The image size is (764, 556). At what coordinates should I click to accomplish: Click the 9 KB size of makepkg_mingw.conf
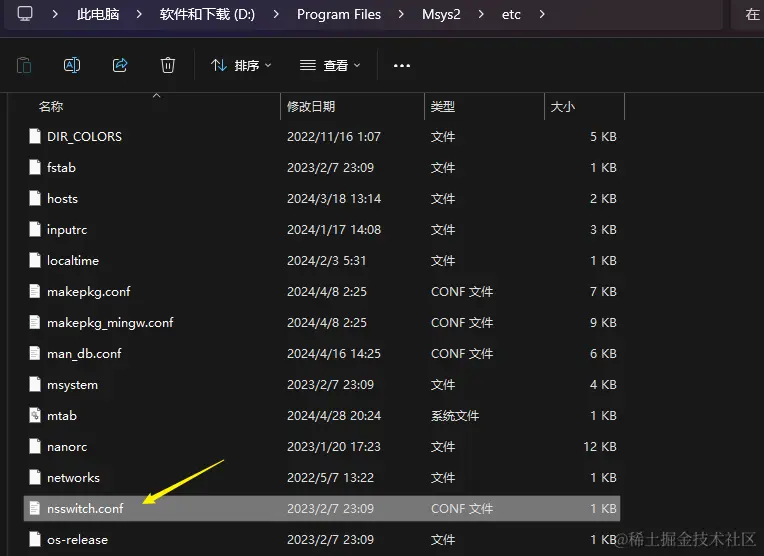[x=603, y=323]
